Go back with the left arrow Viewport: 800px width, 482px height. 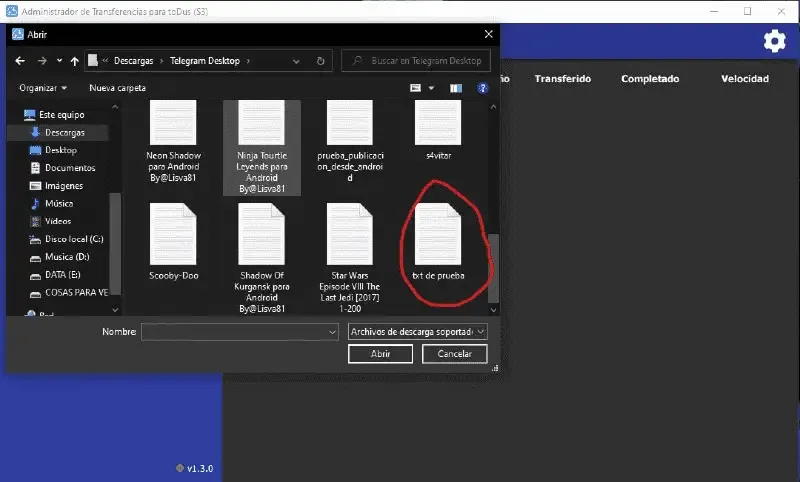click(20, 61)
